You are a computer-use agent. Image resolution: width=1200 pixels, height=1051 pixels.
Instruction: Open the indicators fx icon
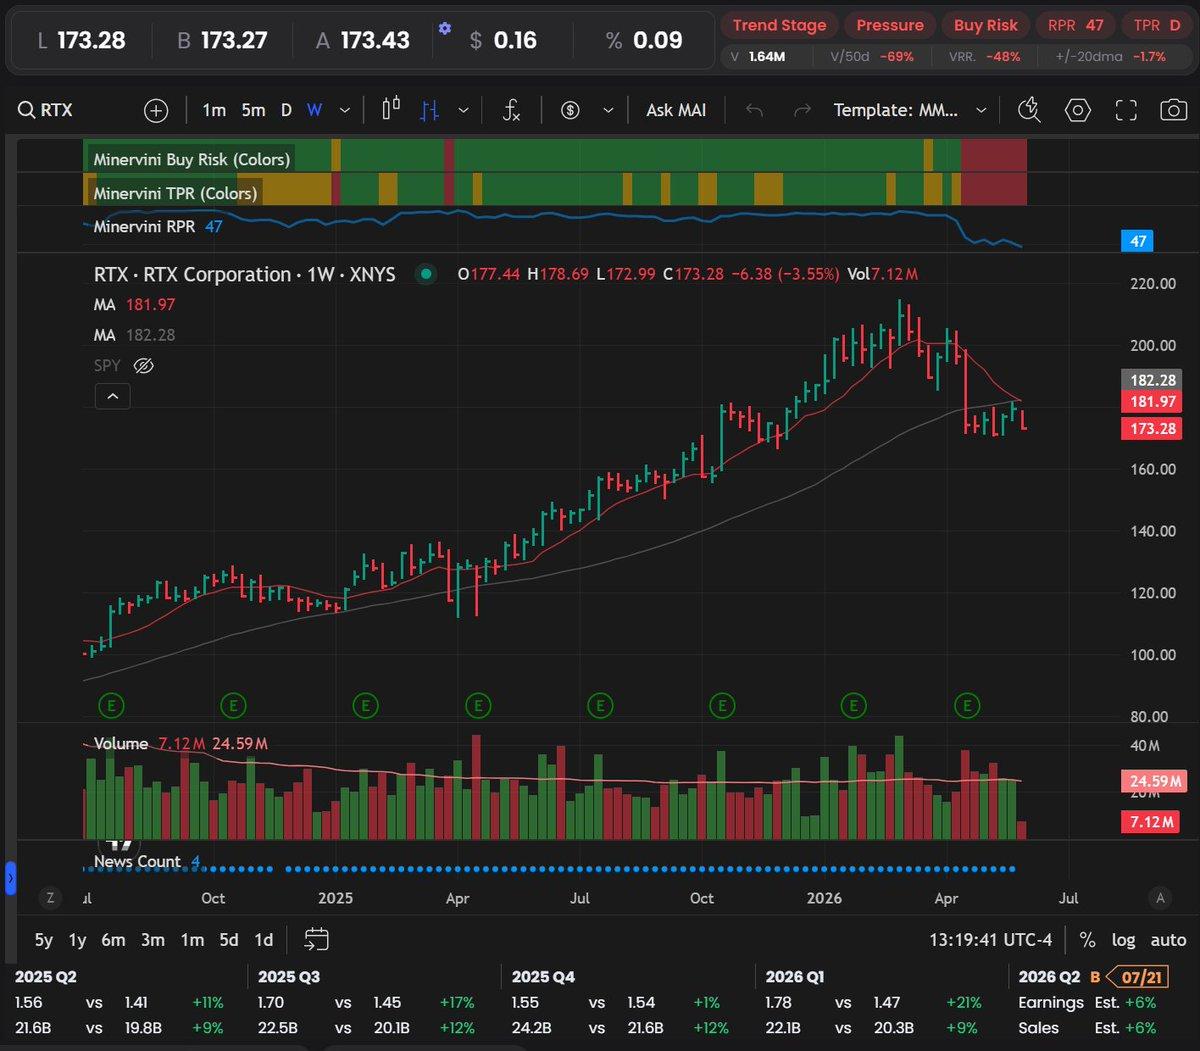[x=511, y=110]
